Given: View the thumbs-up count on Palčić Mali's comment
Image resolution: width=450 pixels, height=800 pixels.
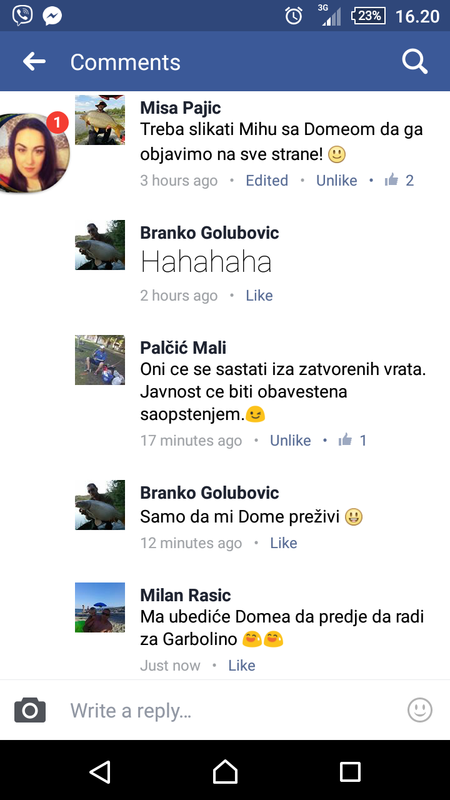Looking at the screenshot, I should (x=353, y=440).
